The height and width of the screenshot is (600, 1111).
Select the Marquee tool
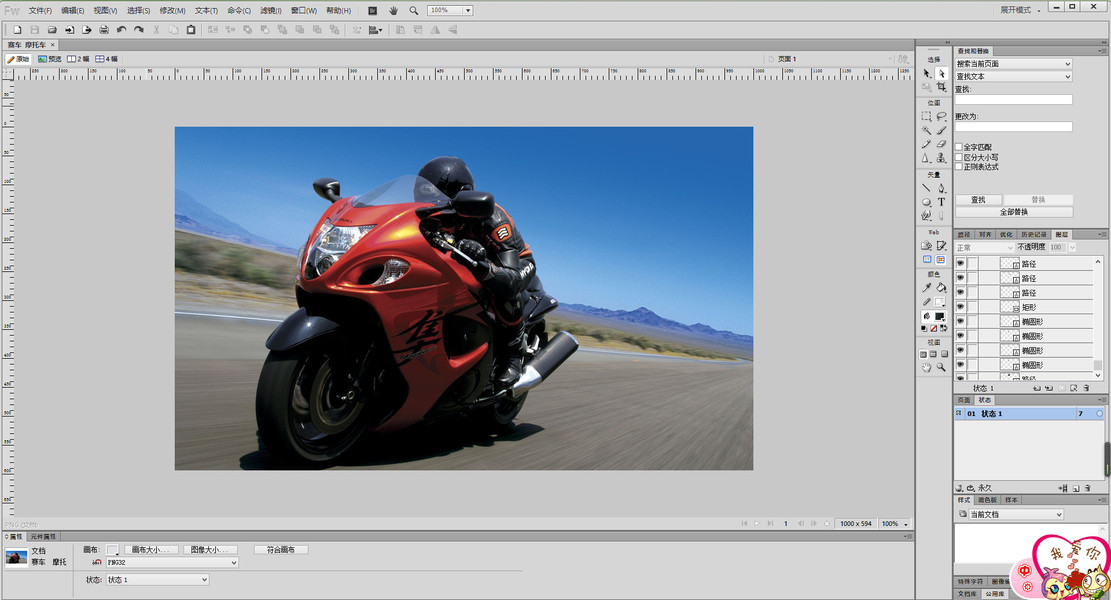tap(926, 116)
